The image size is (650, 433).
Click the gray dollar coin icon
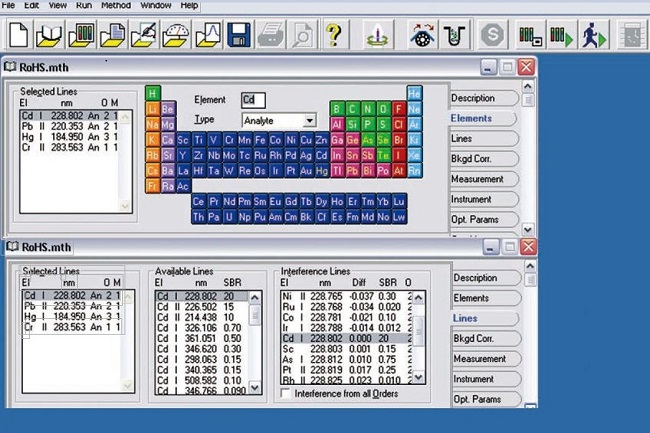tap(491, 38)
